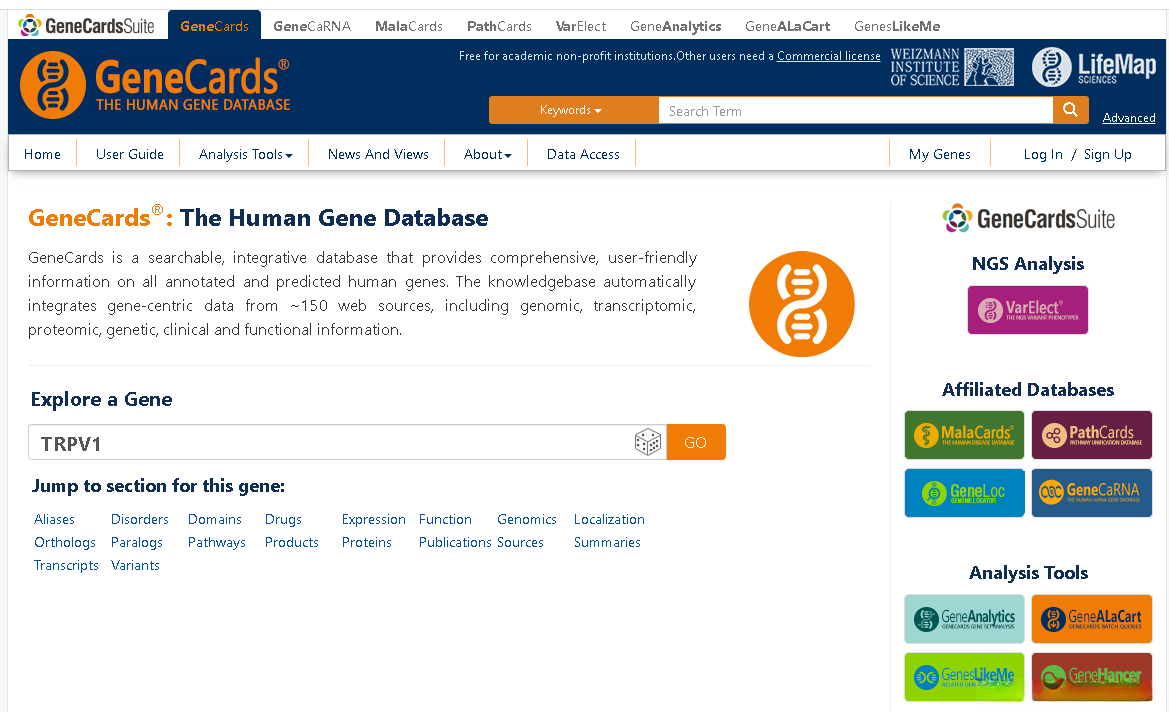
Task: Click the orange GO button
Action: 696,442
